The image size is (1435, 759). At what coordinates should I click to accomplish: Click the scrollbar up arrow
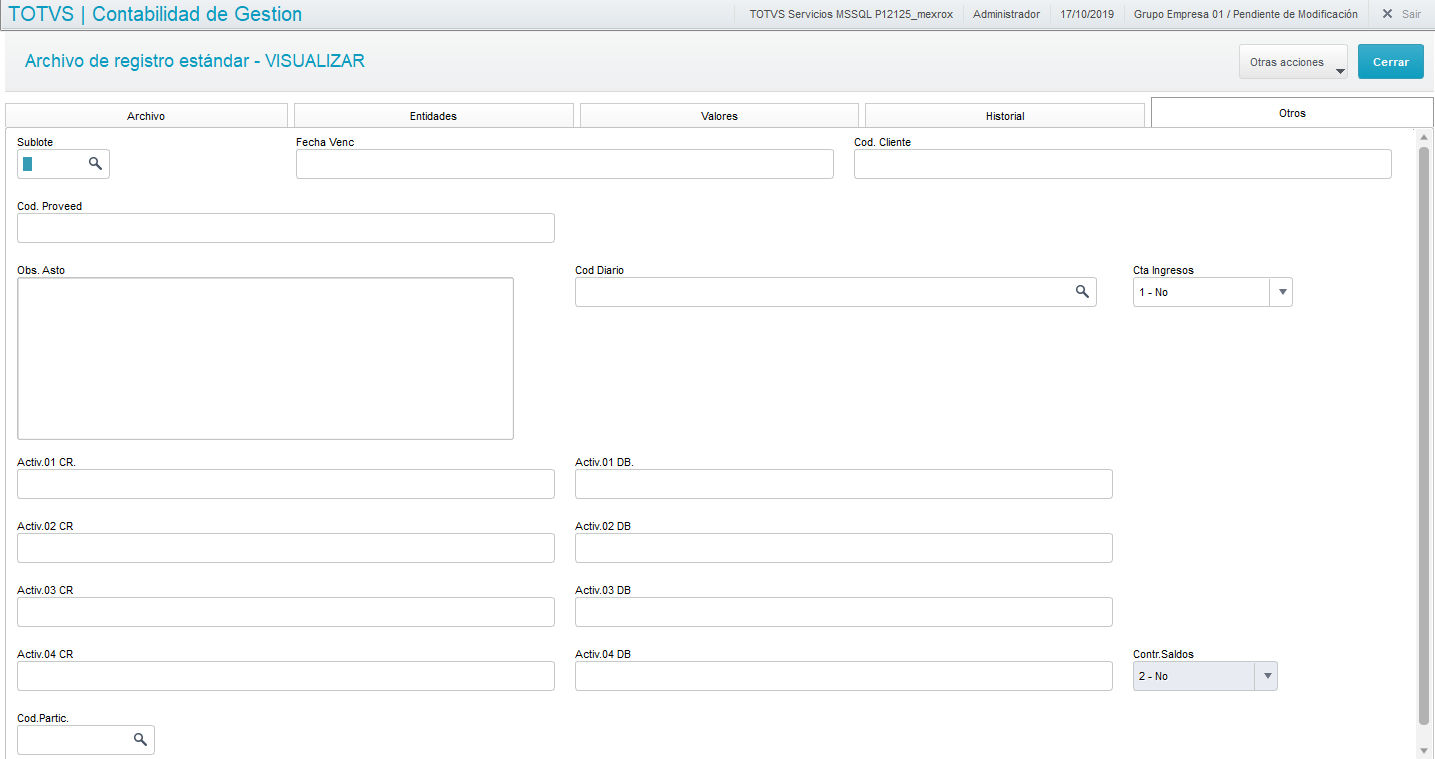pos(1424,136)
